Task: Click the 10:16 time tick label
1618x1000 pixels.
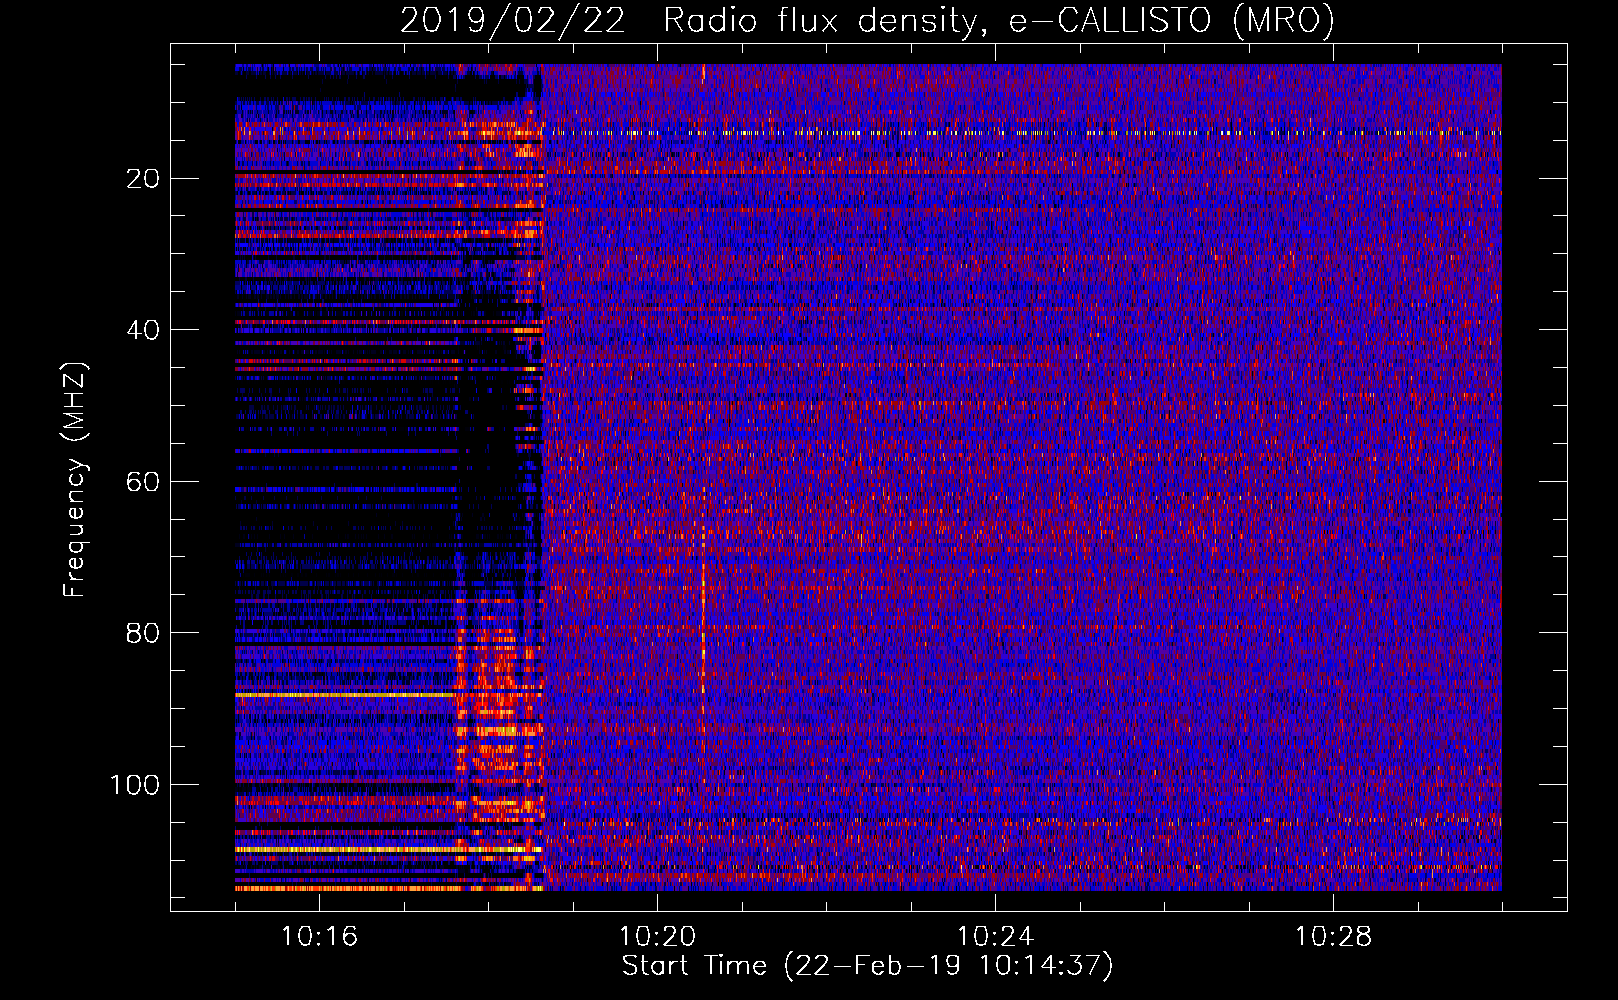Action: (x=319, y=937)
